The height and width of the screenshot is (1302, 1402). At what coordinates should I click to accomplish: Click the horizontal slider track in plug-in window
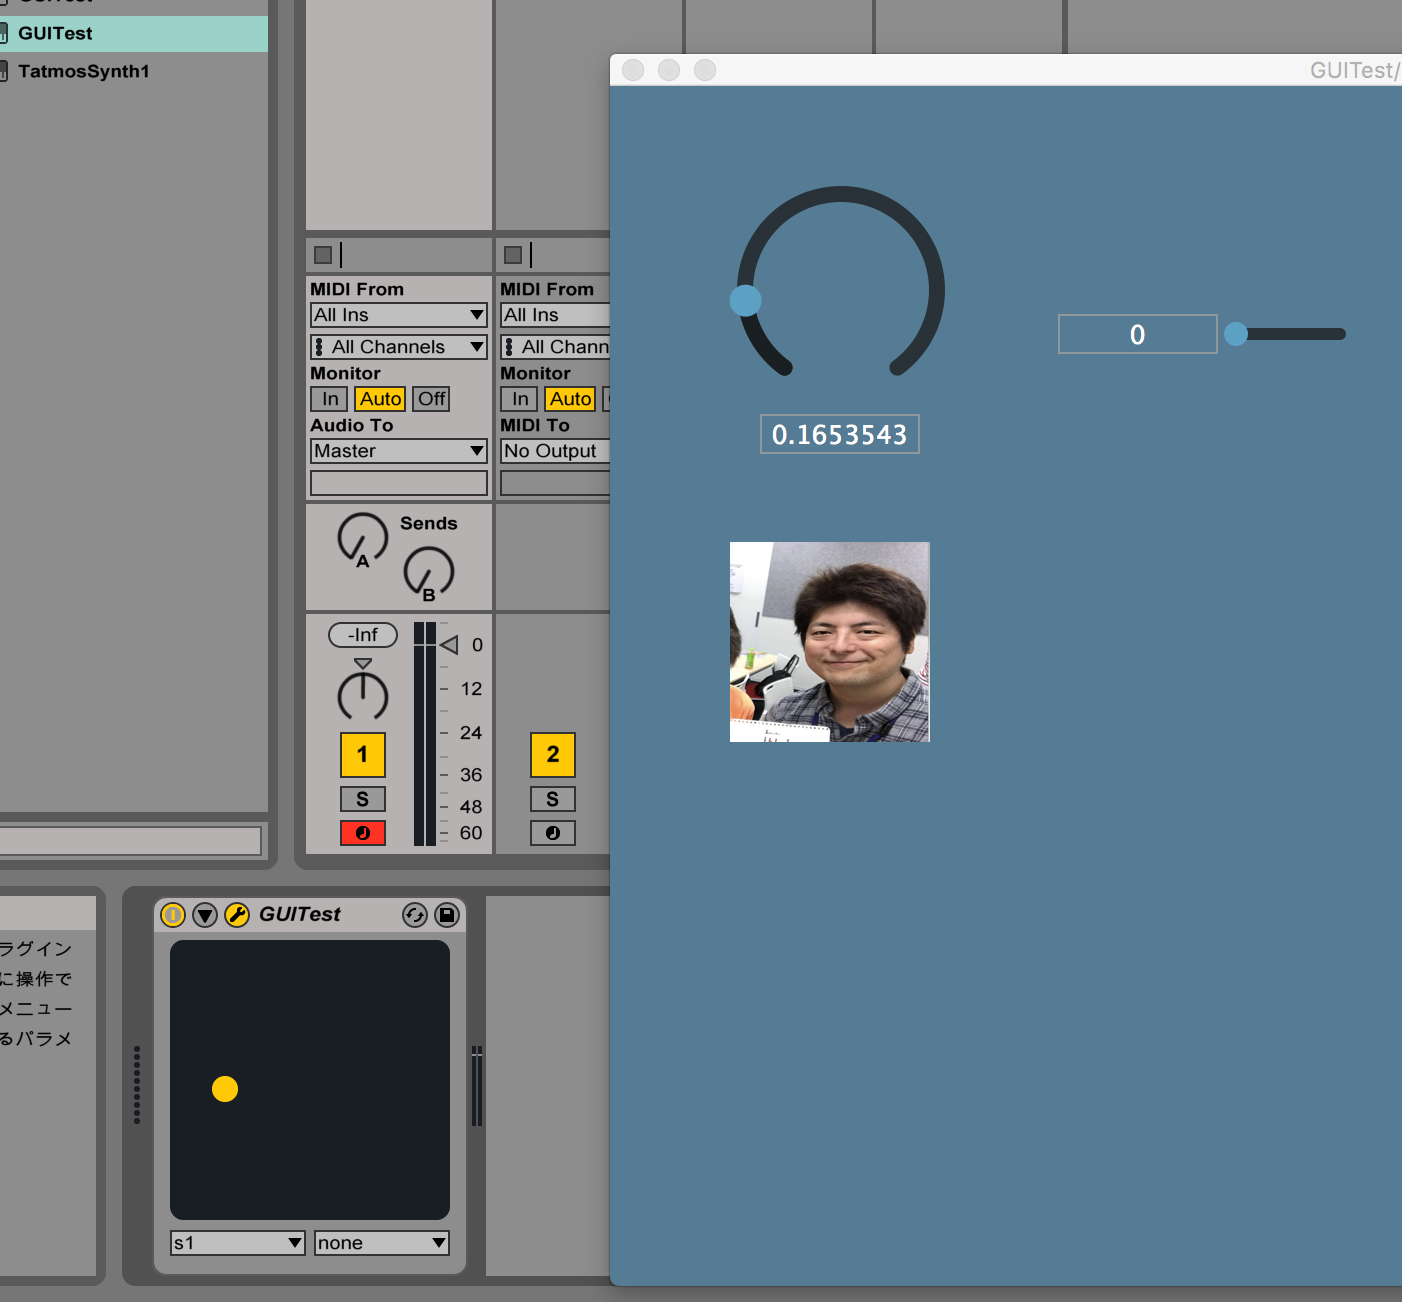(x=1295, y=334)
